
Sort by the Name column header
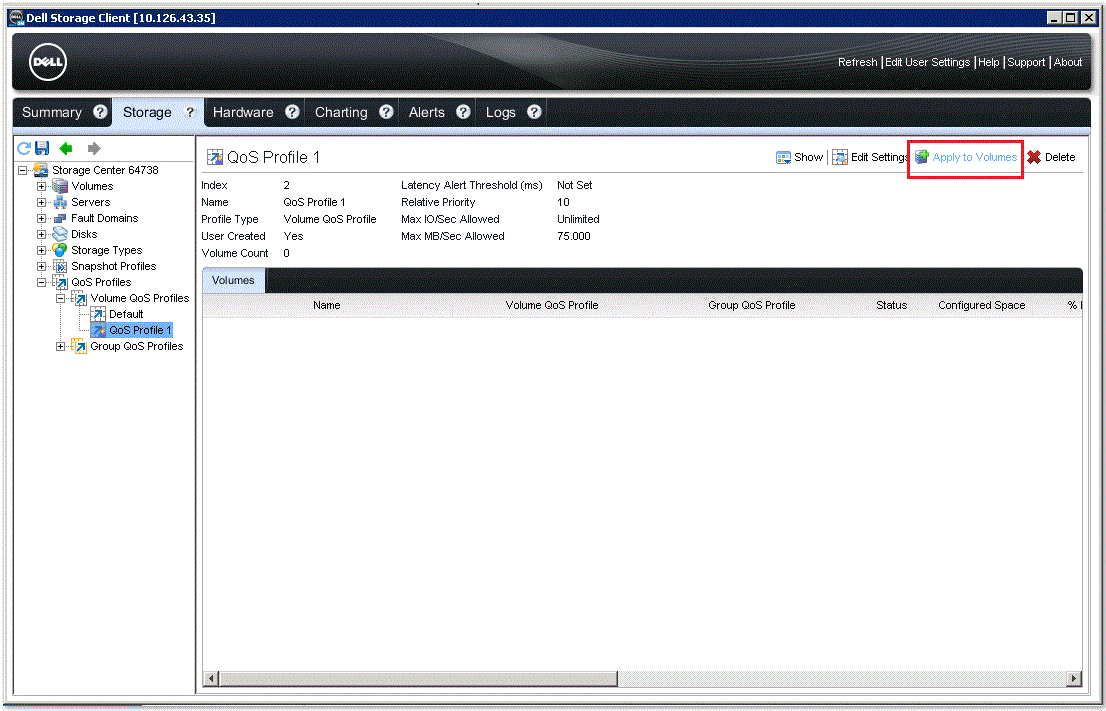click(327, 305)
